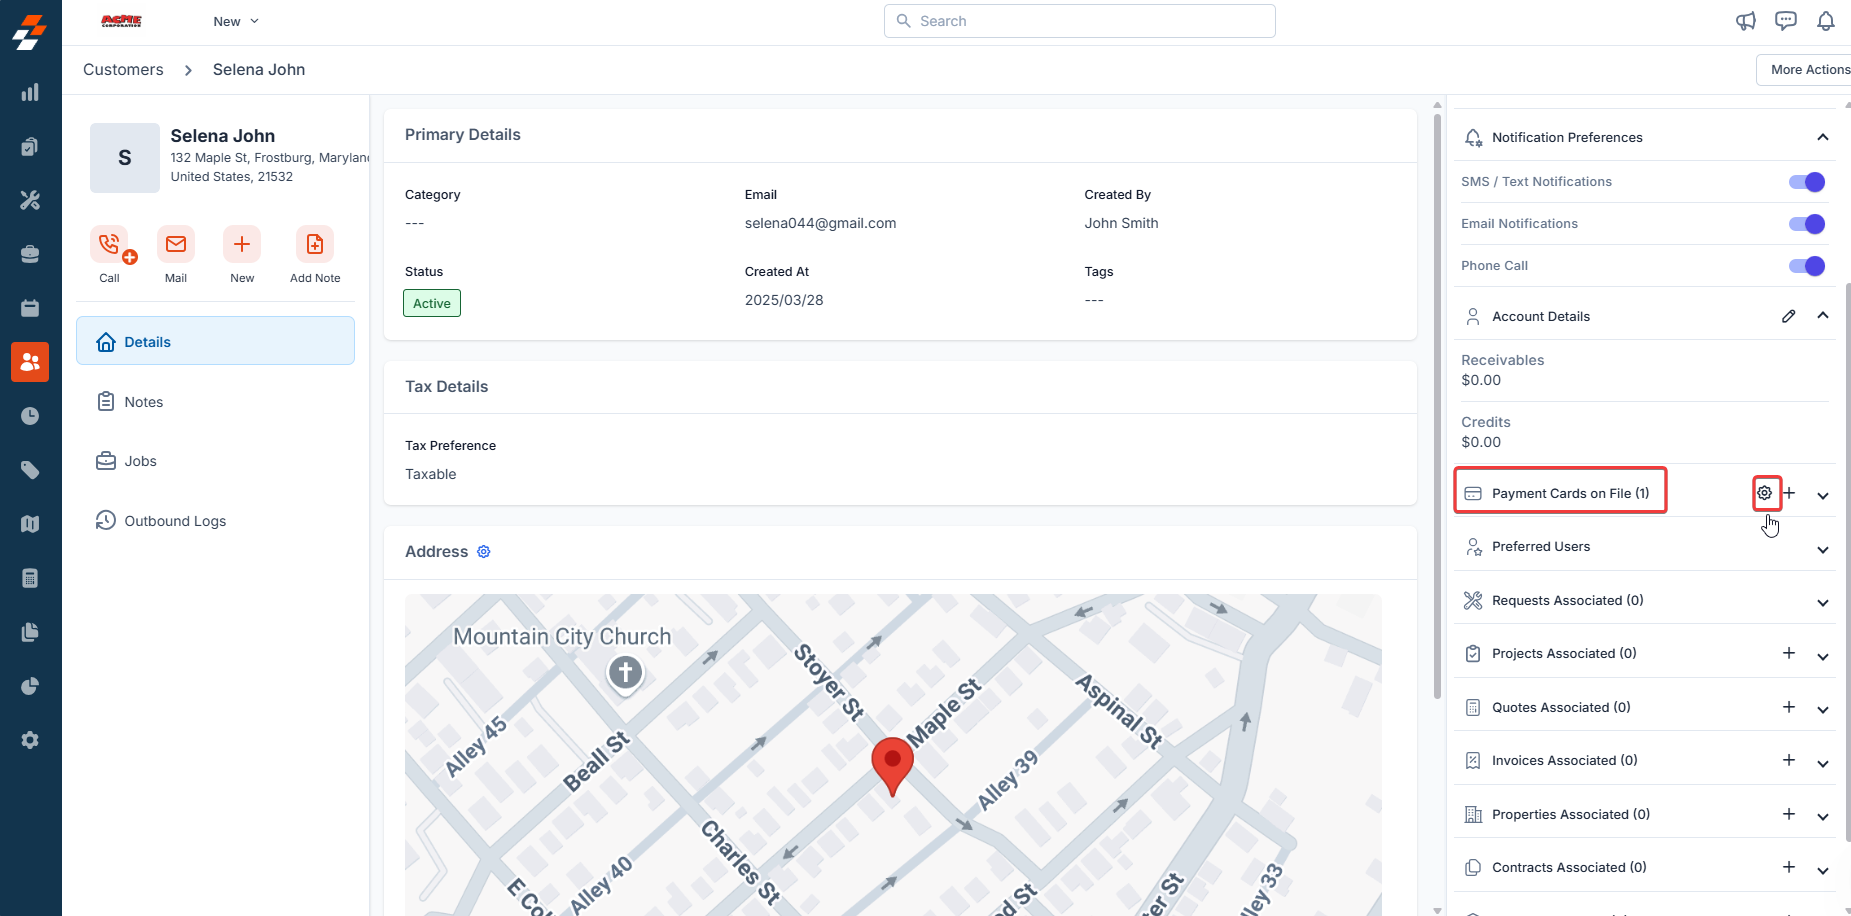Open the price tag icon in sidebar
This screenshot has height=916, width=1851.
[30, 470]
